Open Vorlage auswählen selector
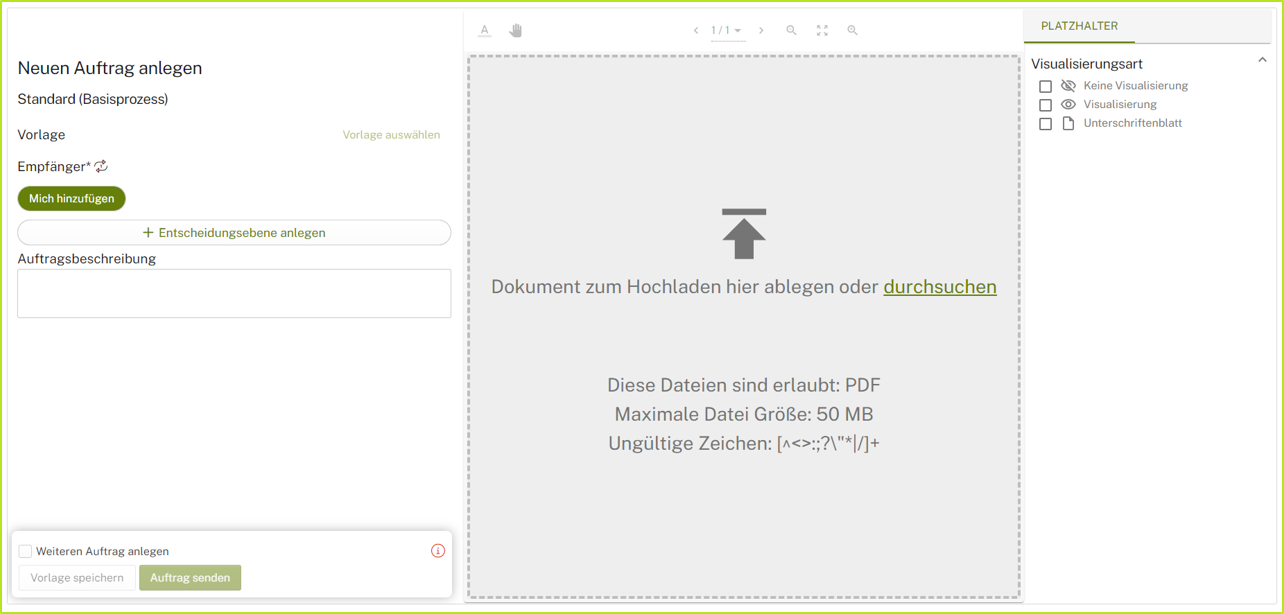The width and height of the screenshot is (1284, 614). [391, 135]
